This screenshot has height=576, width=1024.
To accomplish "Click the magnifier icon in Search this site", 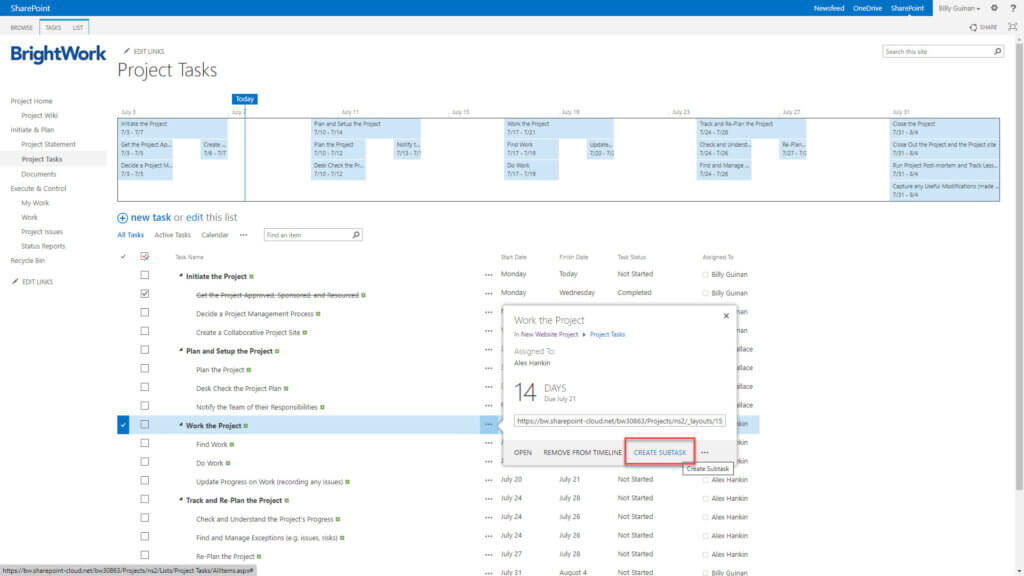I will coord(997,50).
